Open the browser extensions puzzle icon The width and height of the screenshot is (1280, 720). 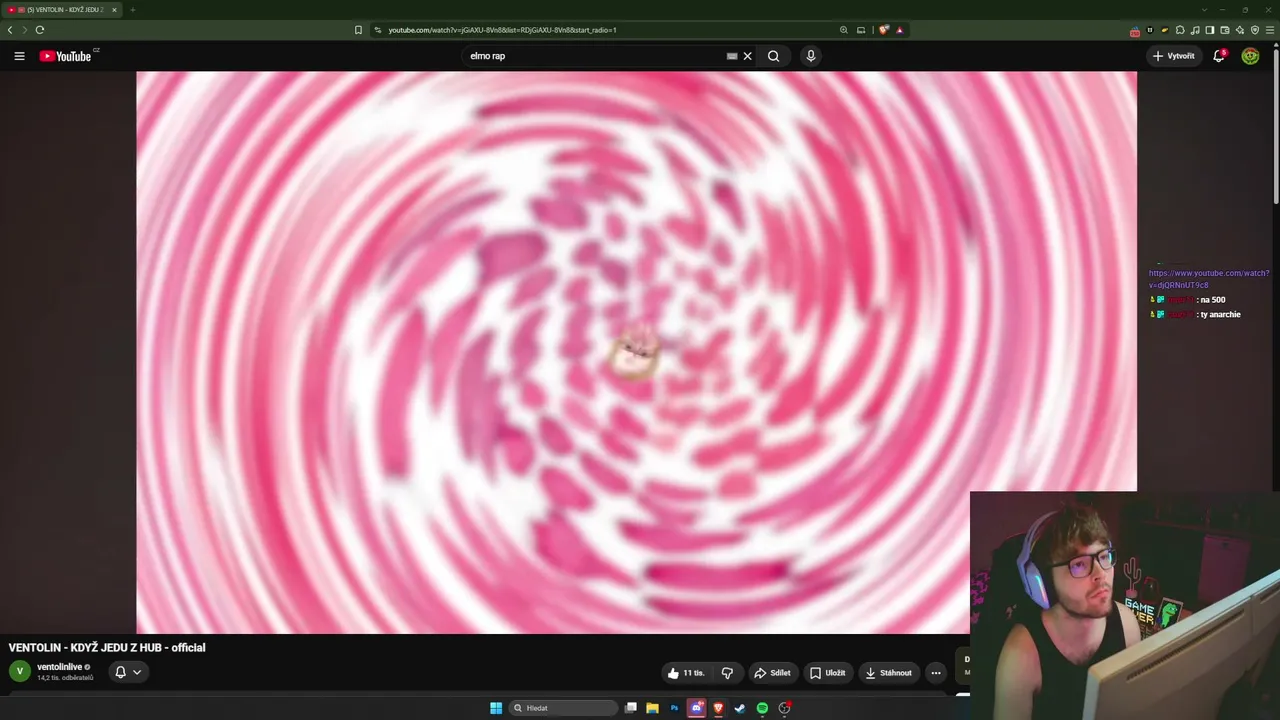(x=1180, y=30)
